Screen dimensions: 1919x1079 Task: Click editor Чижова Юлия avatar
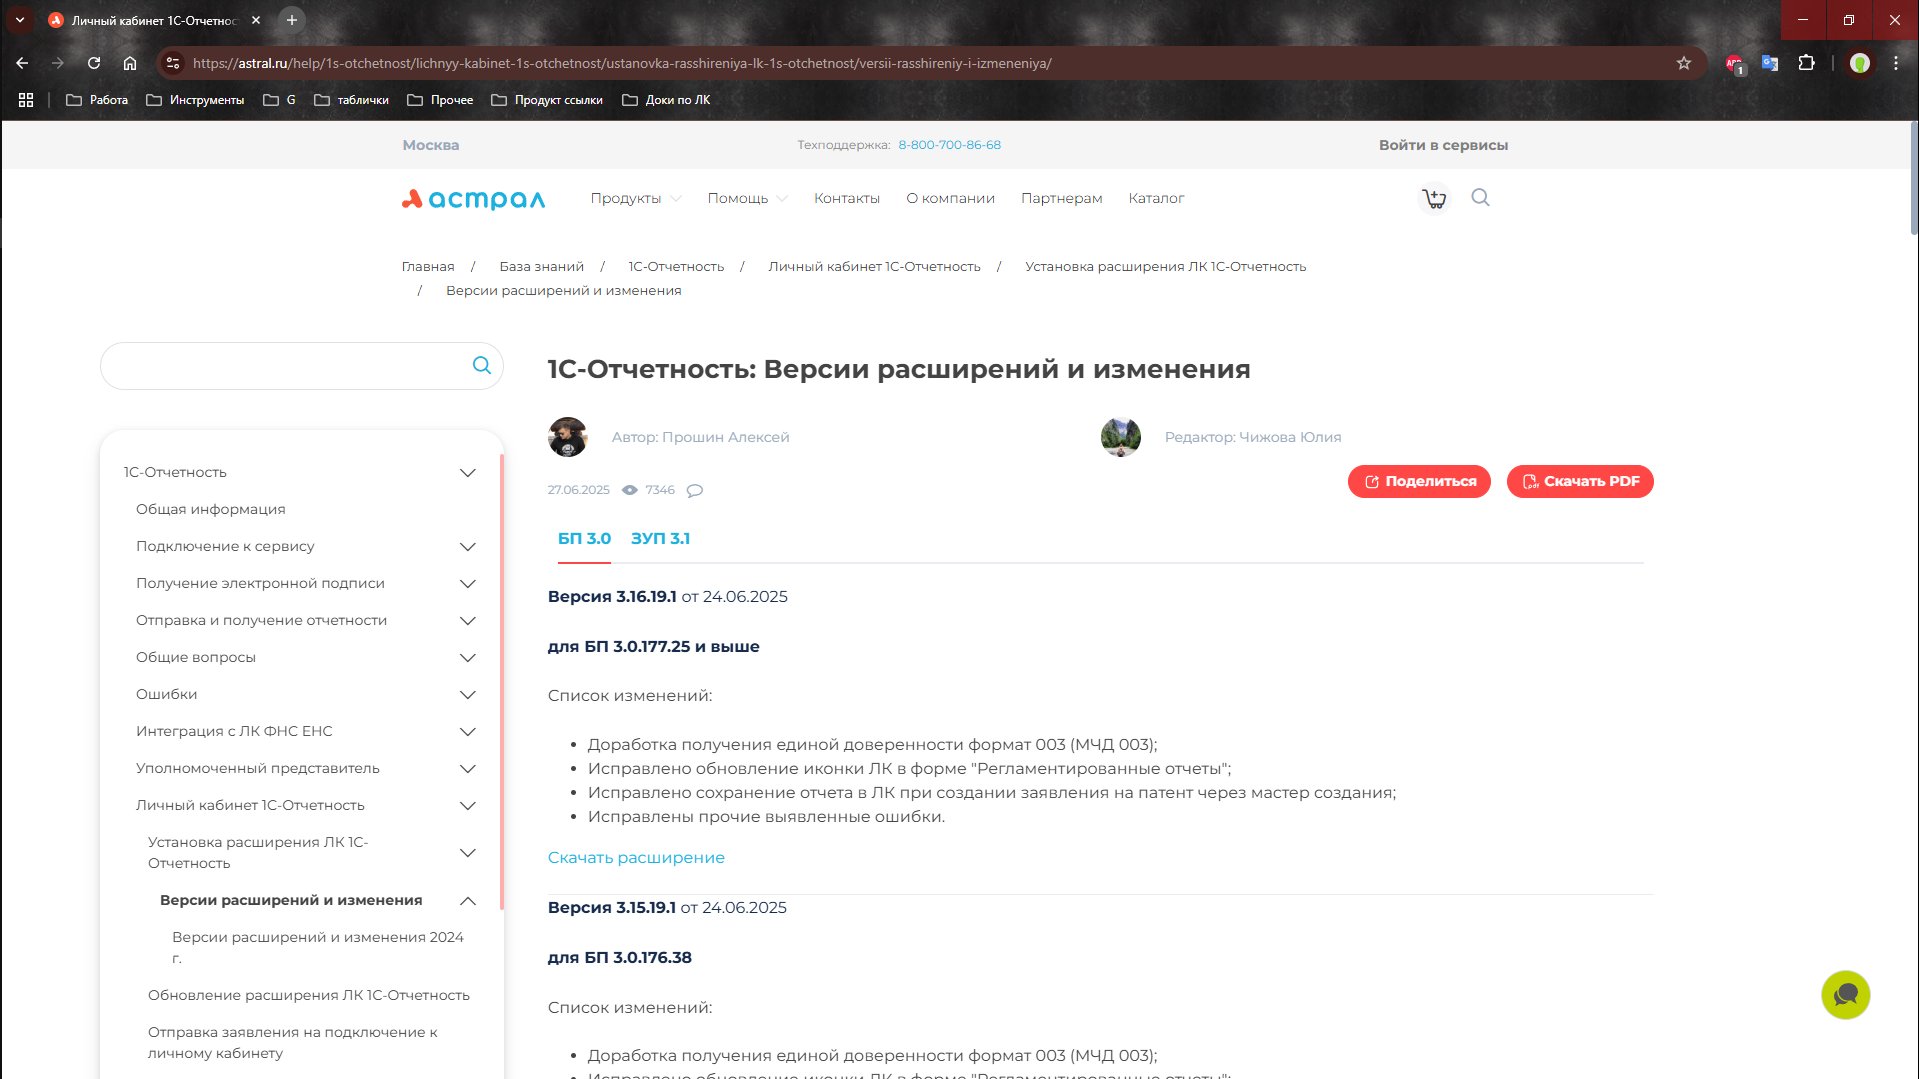click(x=1120, y=437)
